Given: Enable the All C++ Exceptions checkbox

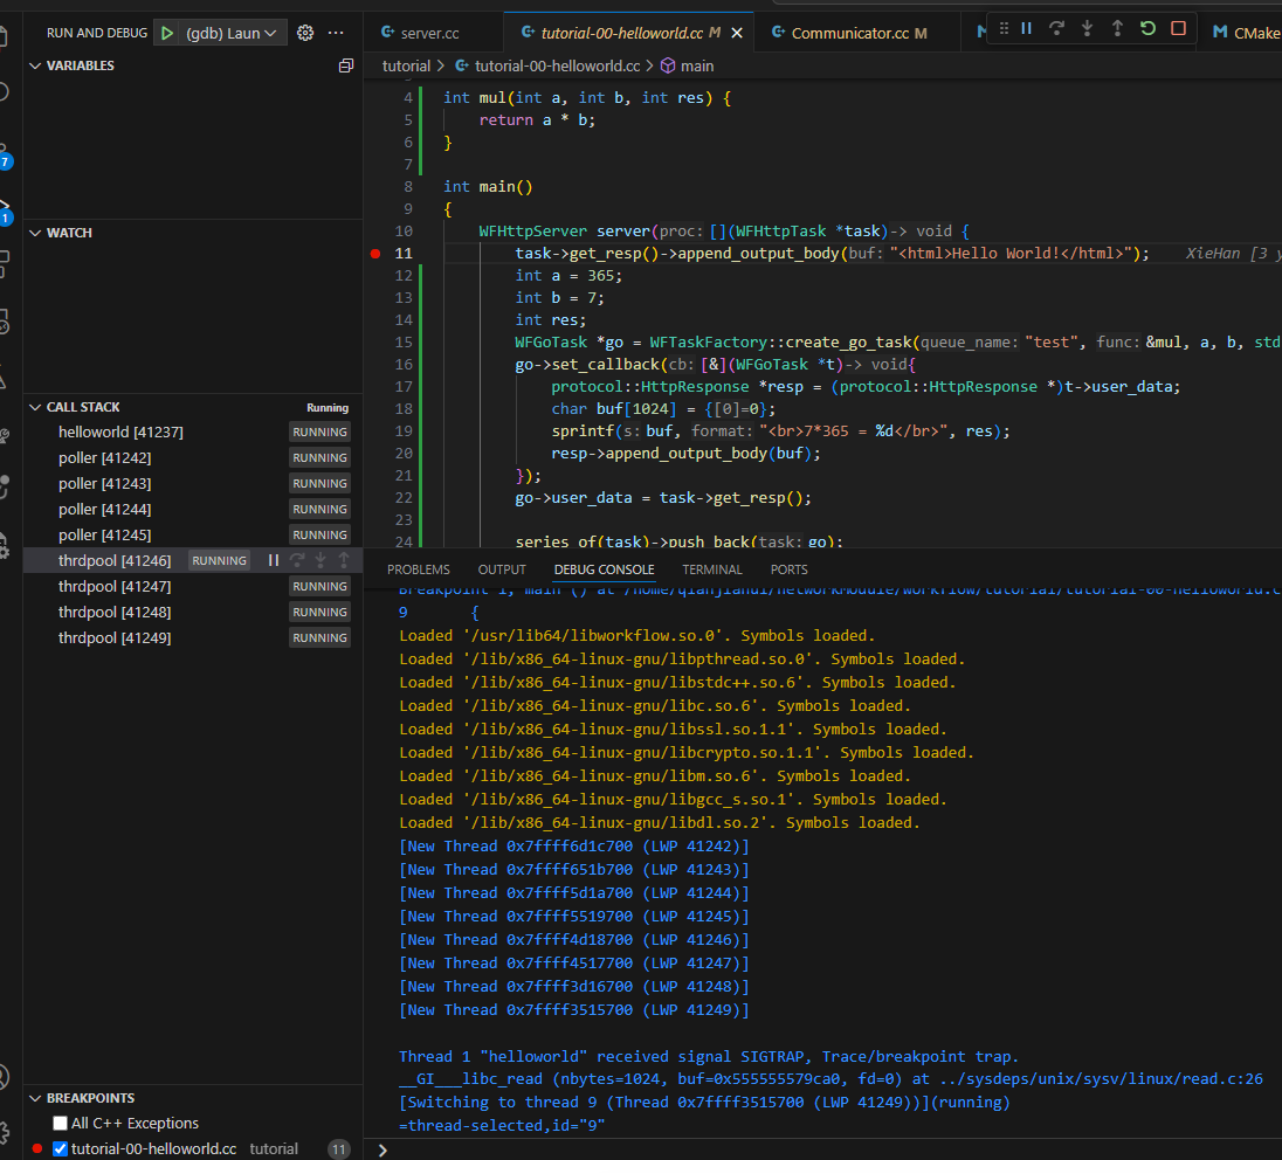Looking at the screenshot, I should click(x=60, y=1124).
